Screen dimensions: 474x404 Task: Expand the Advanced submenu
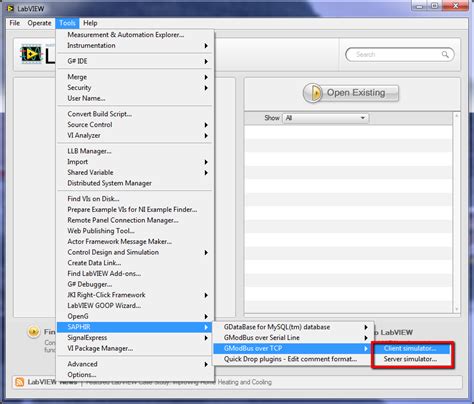pos(135,364)
